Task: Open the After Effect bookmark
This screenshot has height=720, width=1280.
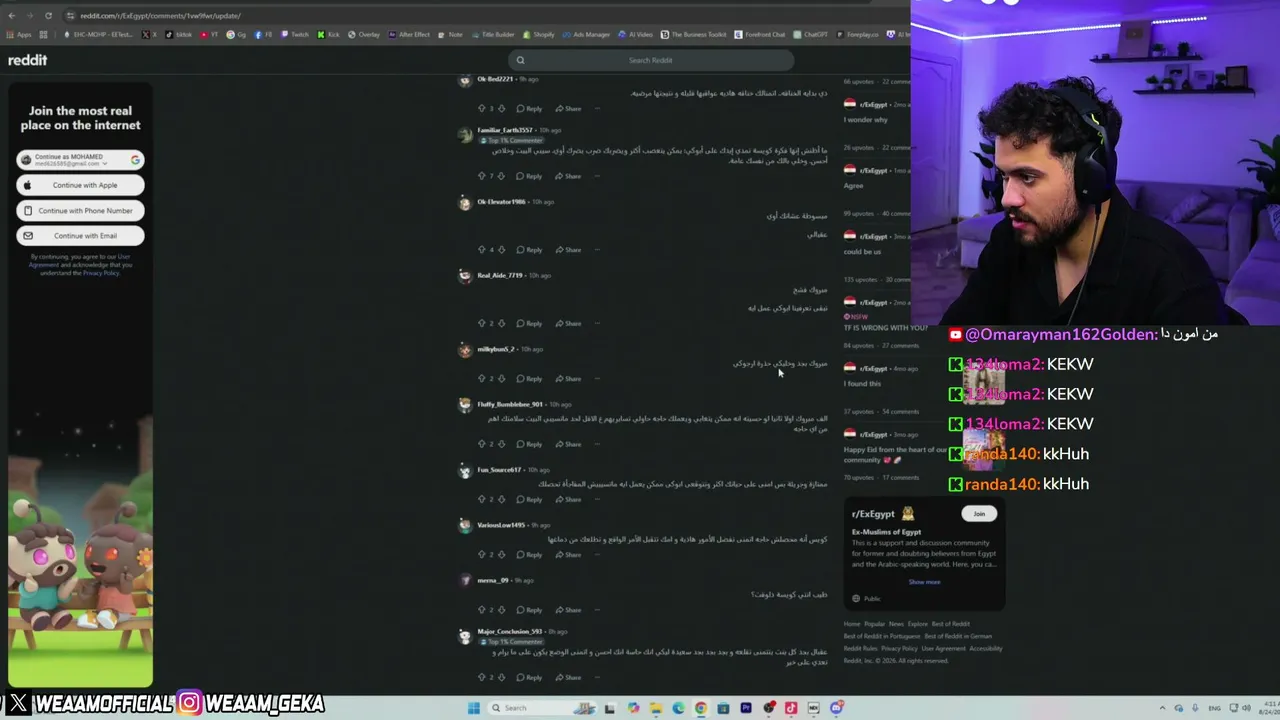Action: pyautogui.click(x=410, y=35)
